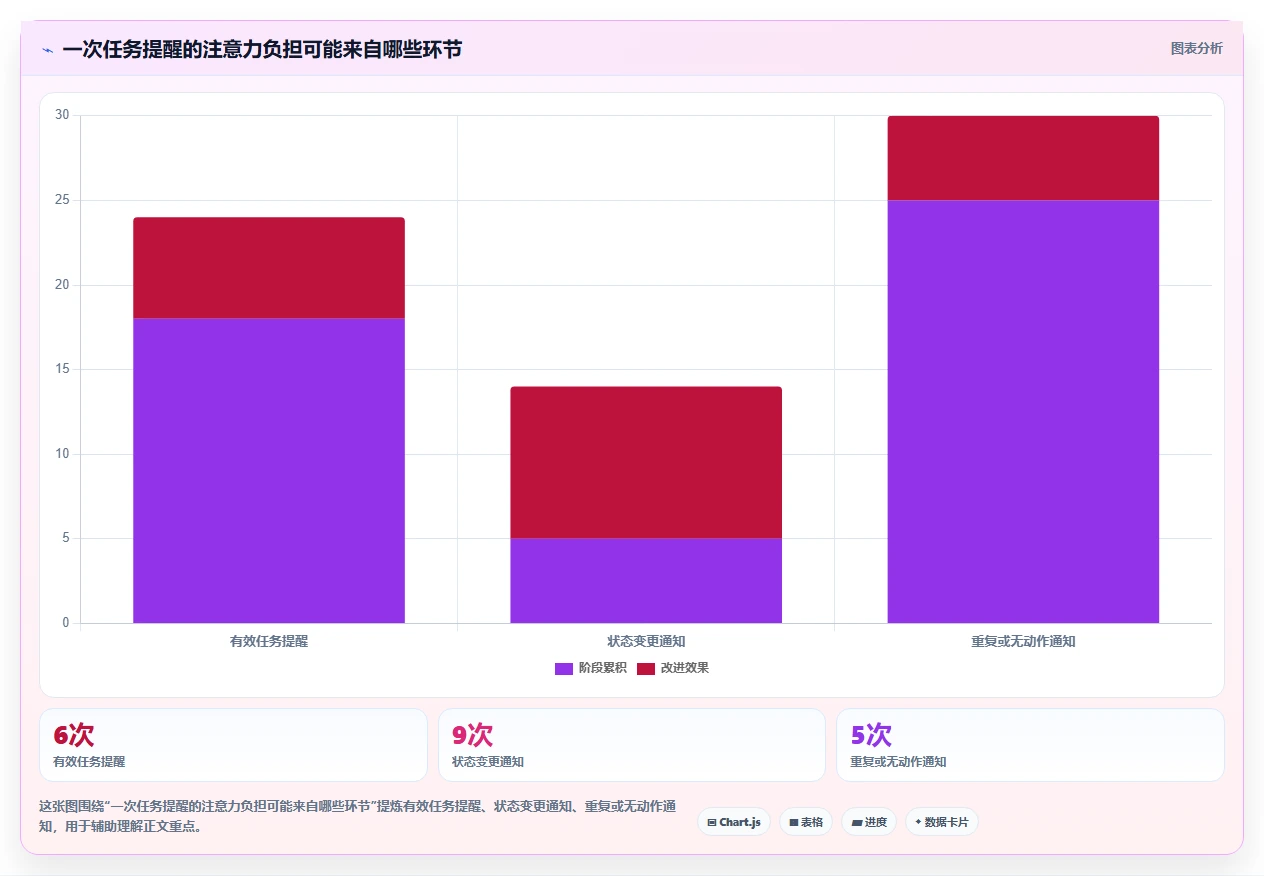
Task: Click red bar segment of 重复或无动作通知
Action: tap(1023, 158)
